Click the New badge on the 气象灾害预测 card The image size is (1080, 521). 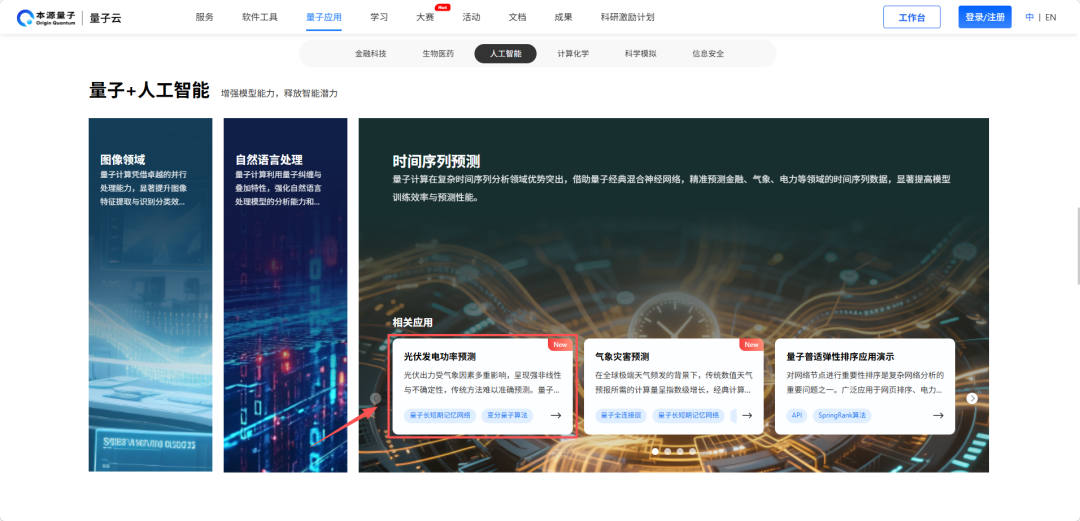[751, 344]
